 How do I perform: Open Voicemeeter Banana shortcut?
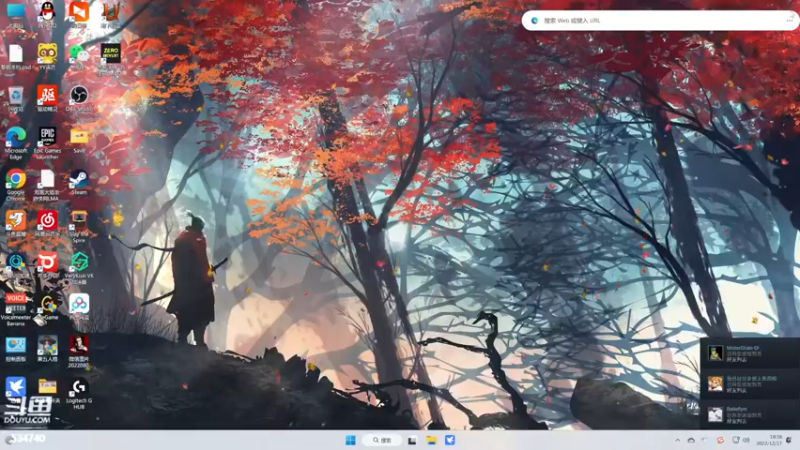(16, 309)
